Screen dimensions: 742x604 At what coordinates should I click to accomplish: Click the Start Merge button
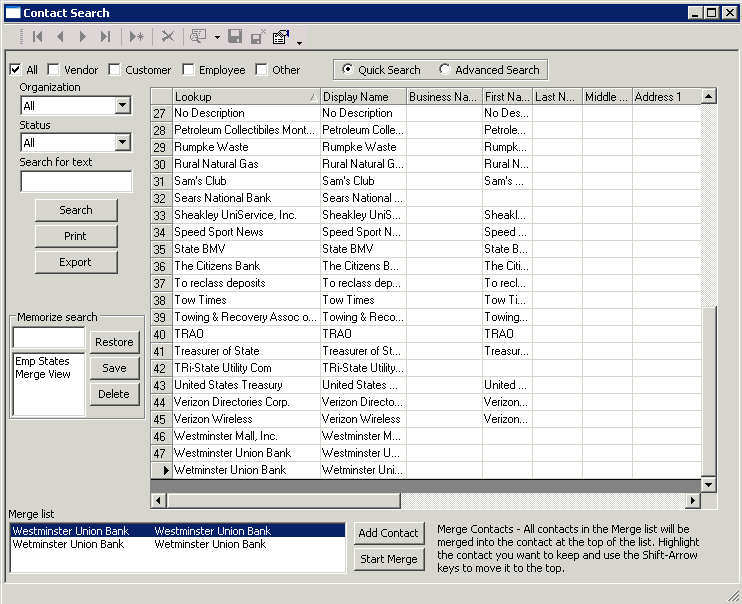pyautogui.click(x=389, y=559)
